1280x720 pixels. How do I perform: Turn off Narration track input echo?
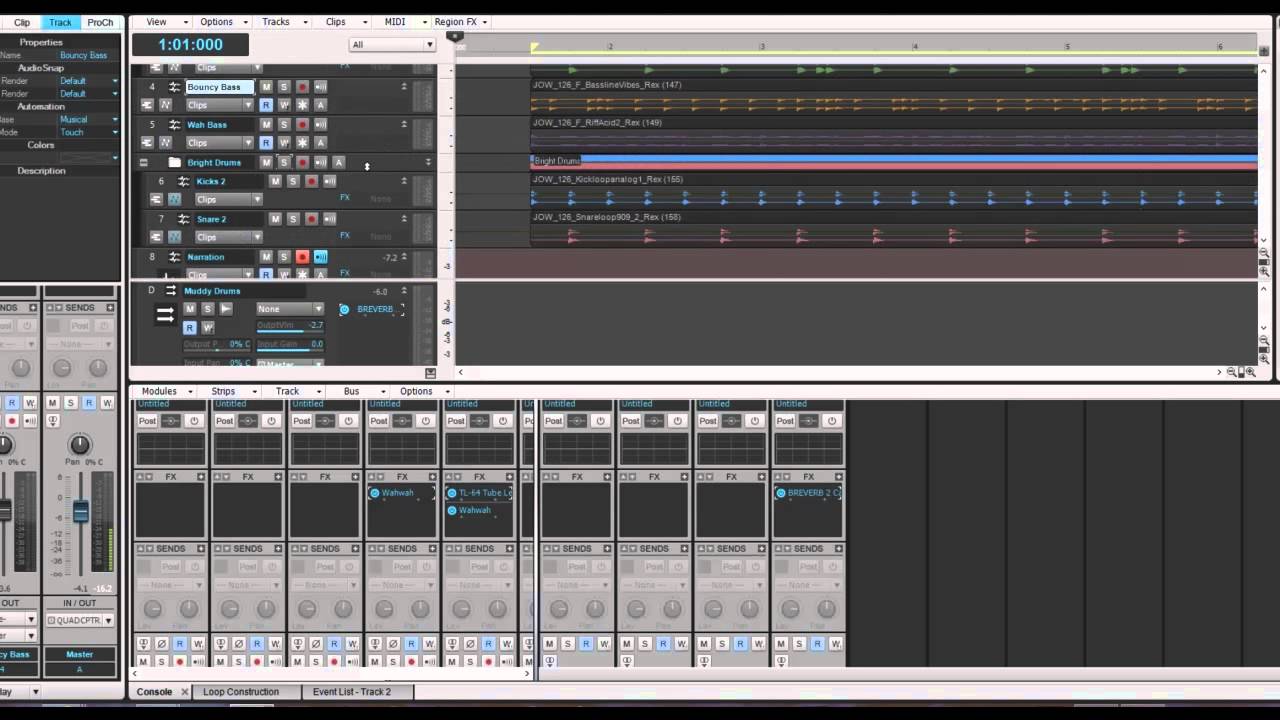tap(321, 257)
